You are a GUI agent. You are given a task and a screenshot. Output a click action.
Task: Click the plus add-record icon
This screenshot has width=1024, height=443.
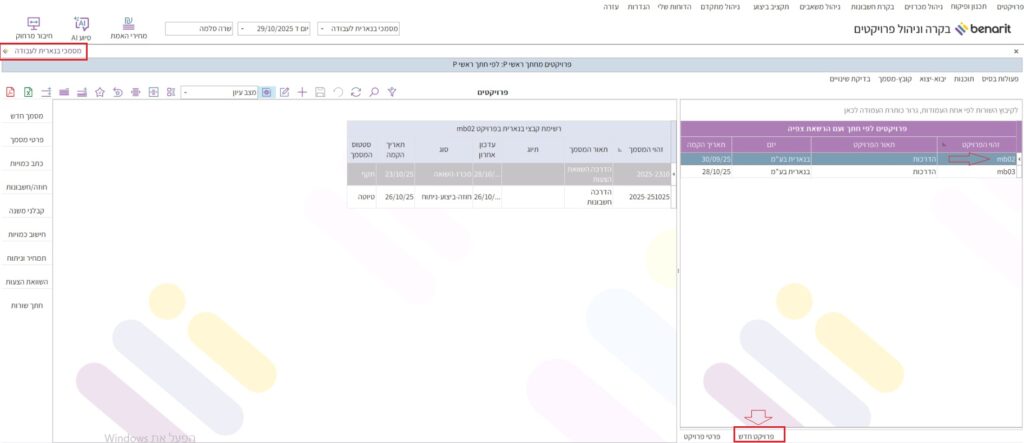[302, 92]
